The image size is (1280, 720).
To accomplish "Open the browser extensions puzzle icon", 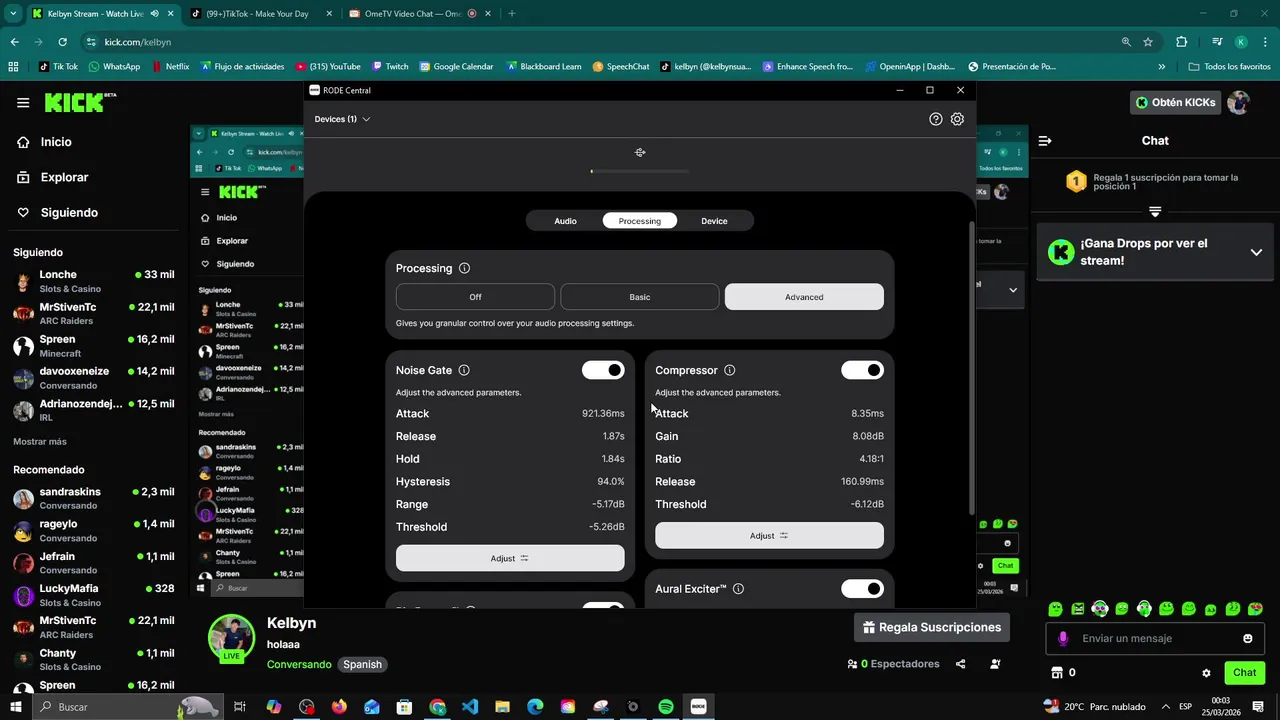I will 1181,42.
